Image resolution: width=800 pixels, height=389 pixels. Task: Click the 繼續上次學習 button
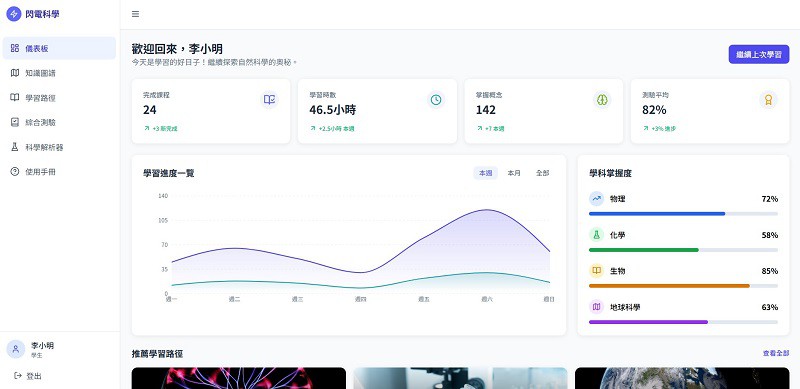(759, 54)
